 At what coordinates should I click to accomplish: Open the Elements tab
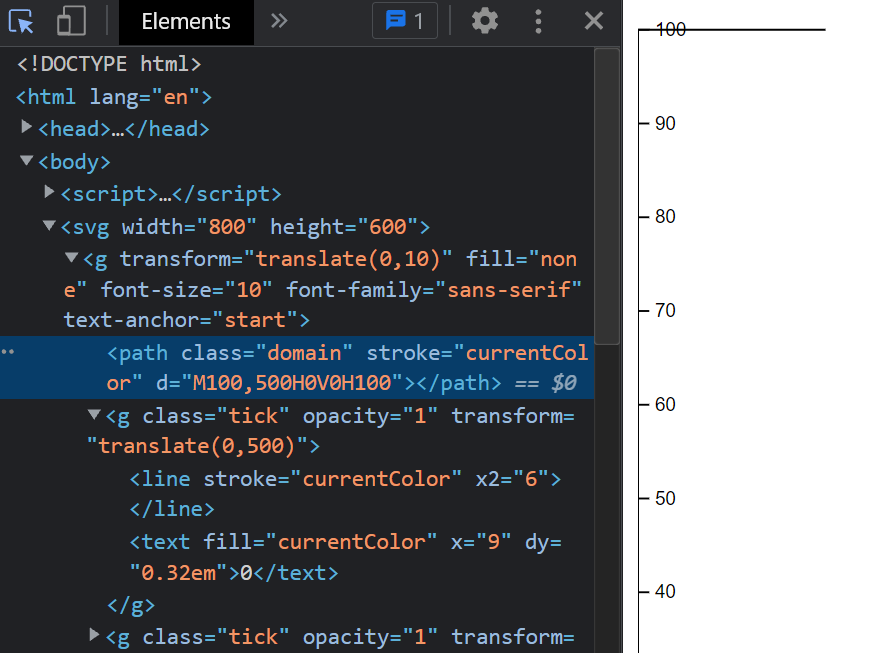click(186, 22)
